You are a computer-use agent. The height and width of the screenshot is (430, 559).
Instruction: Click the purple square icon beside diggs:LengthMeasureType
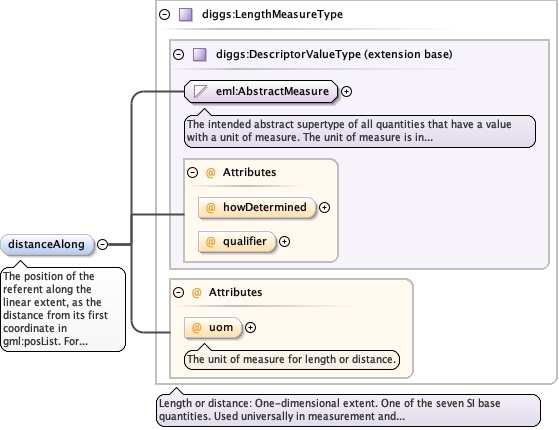(x=185, y=15)
